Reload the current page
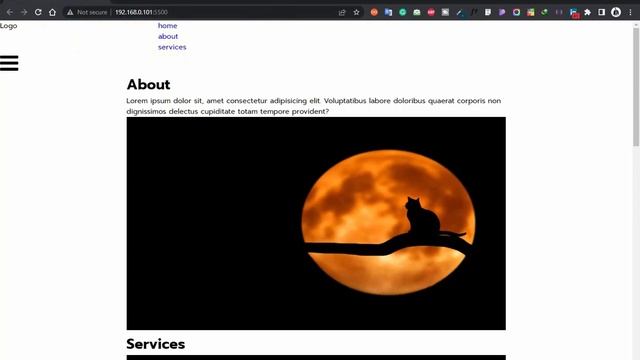640x360 pixels. (38, 12)
